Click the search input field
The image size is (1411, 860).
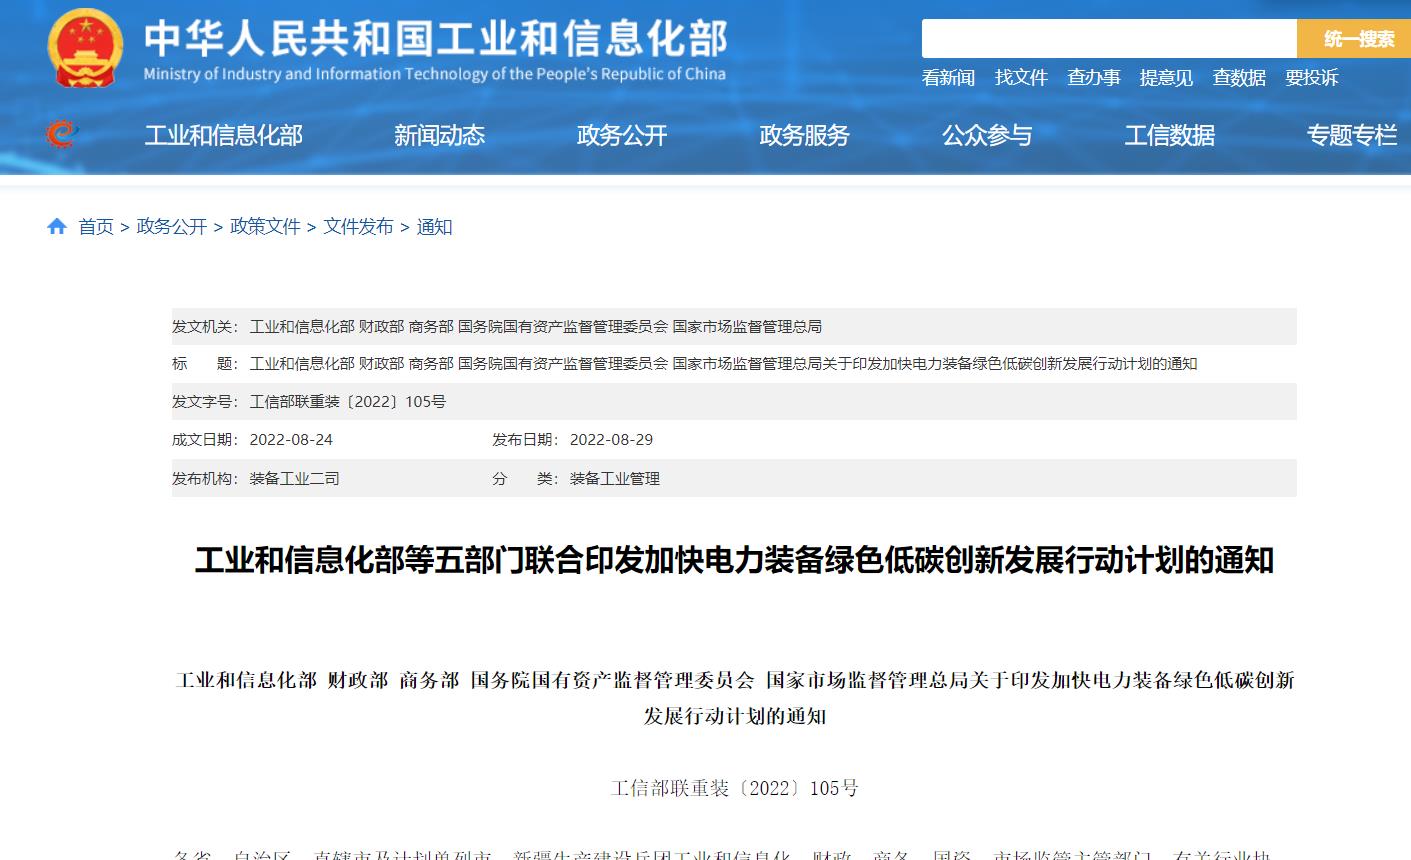(1108, 39)
